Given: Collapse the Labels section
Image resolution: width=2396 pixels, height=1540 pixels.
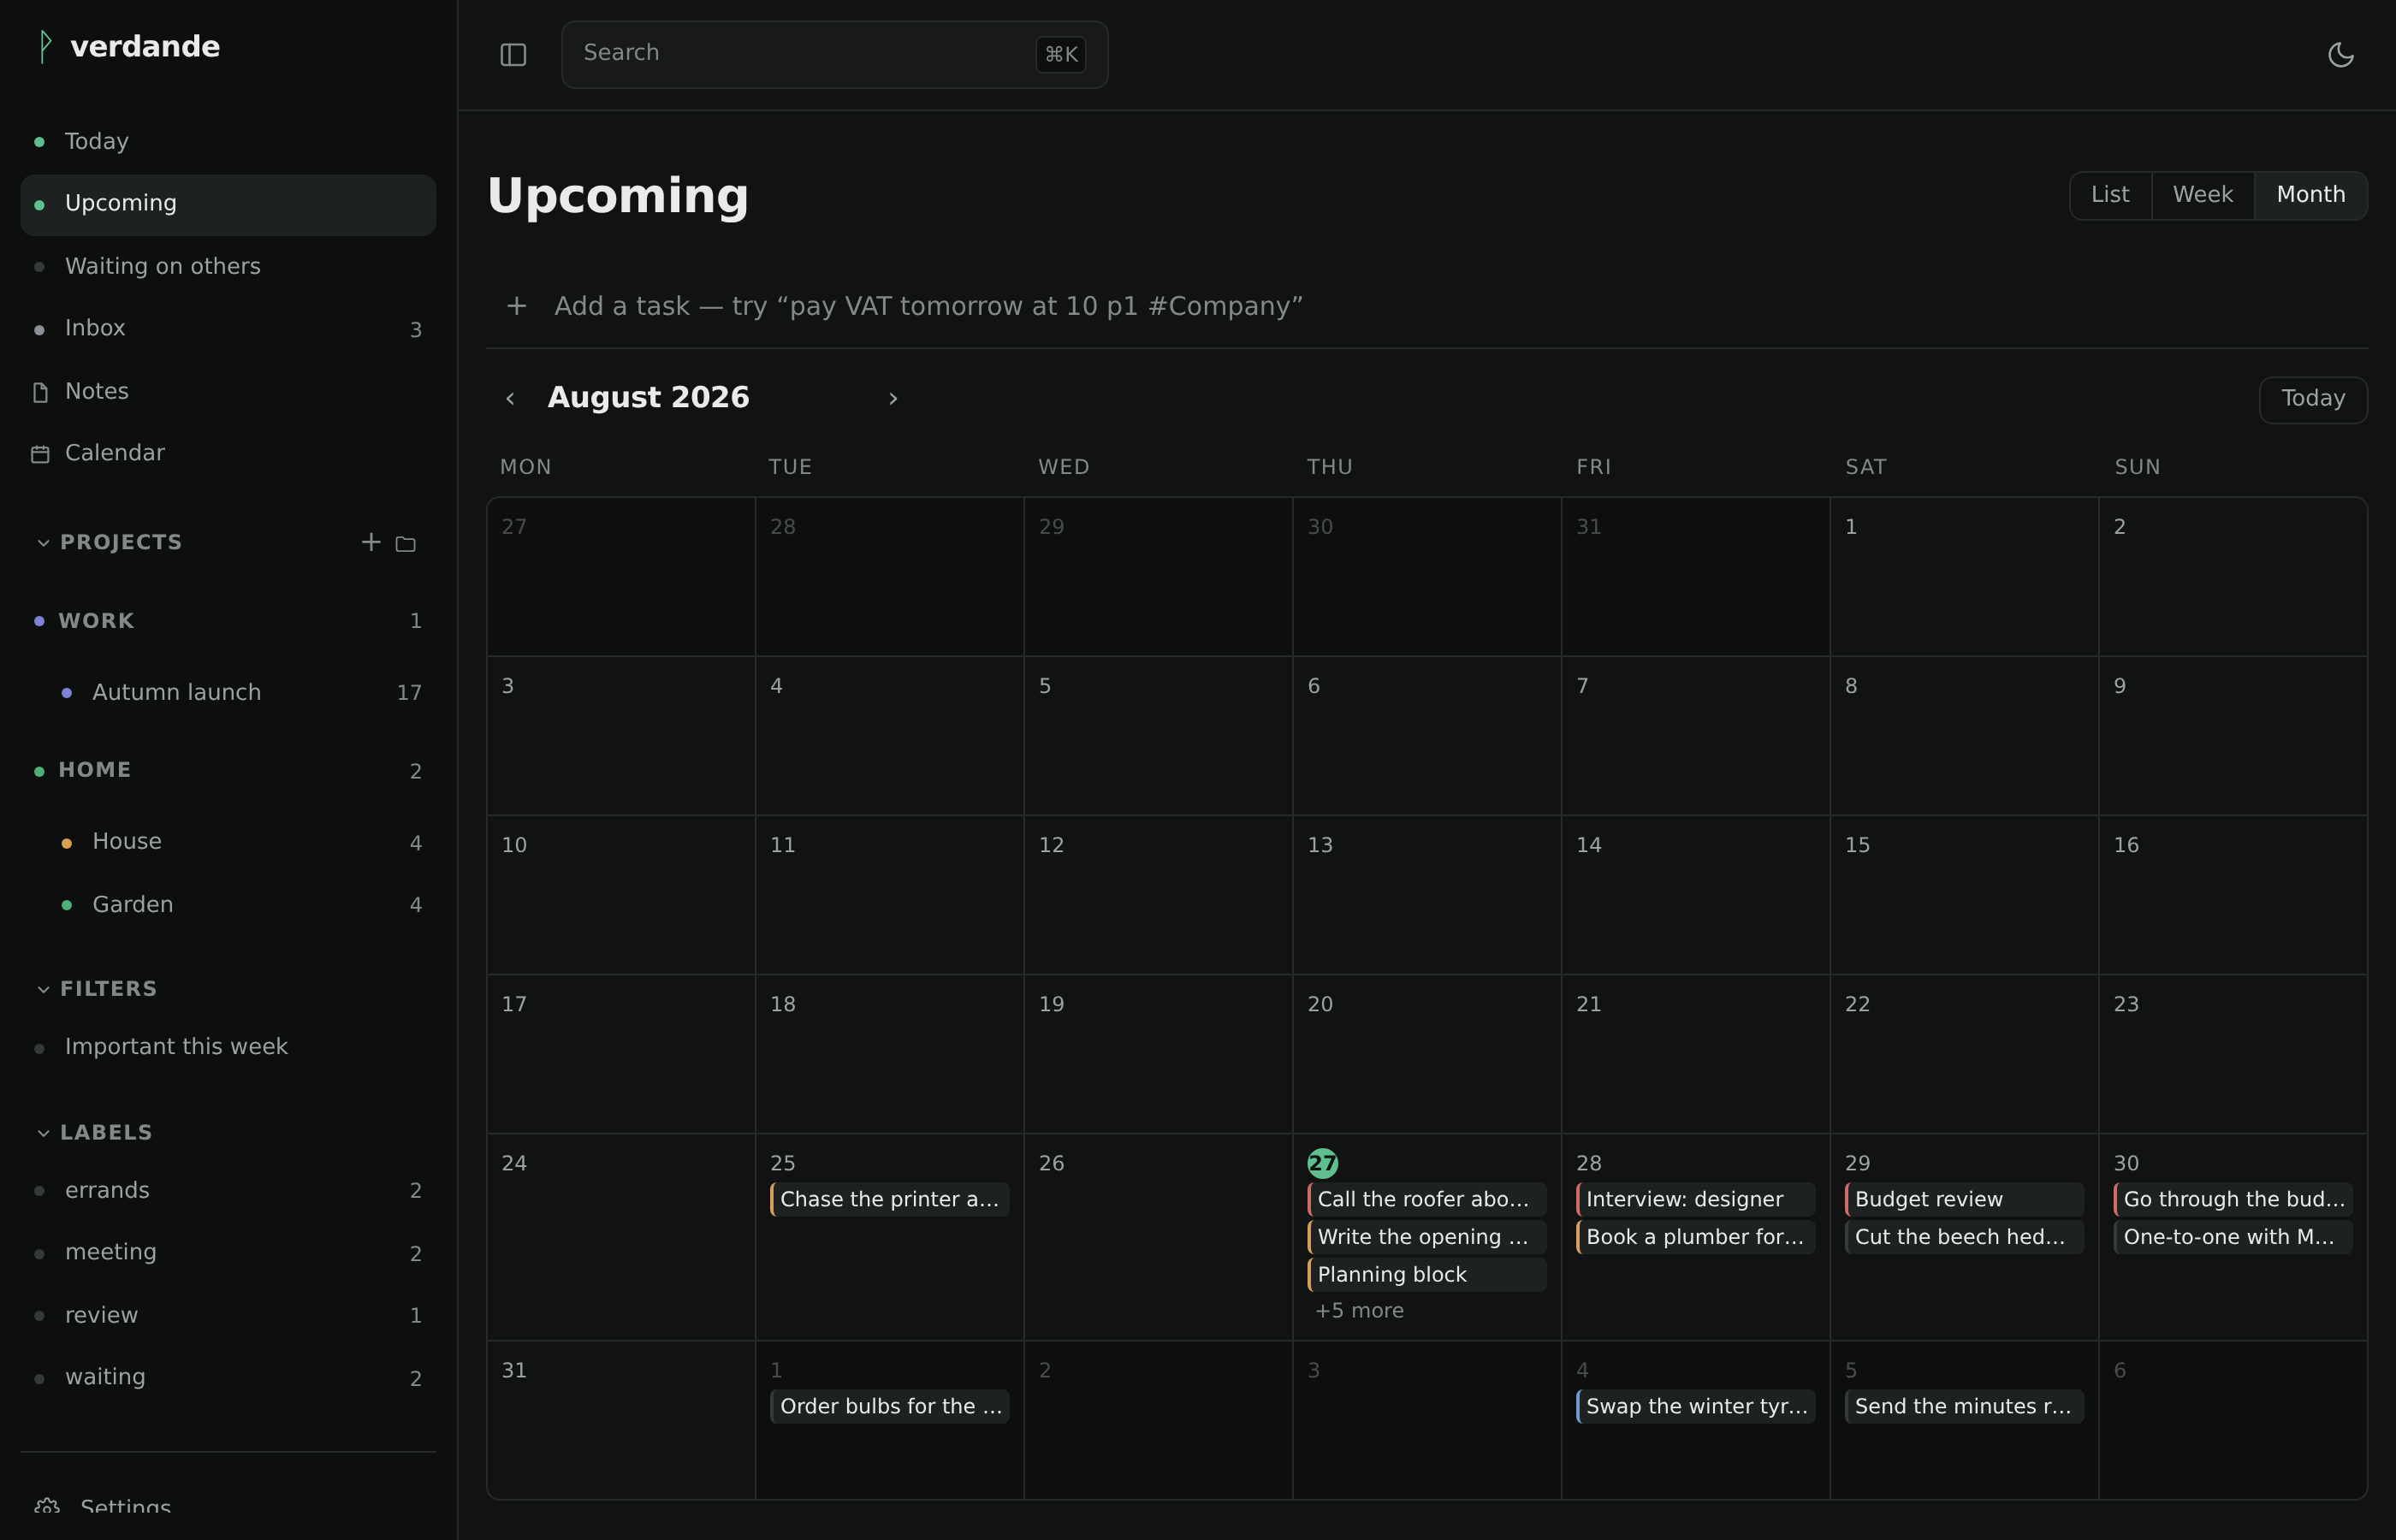Looking at the screenshot, I should point(96,1132).
